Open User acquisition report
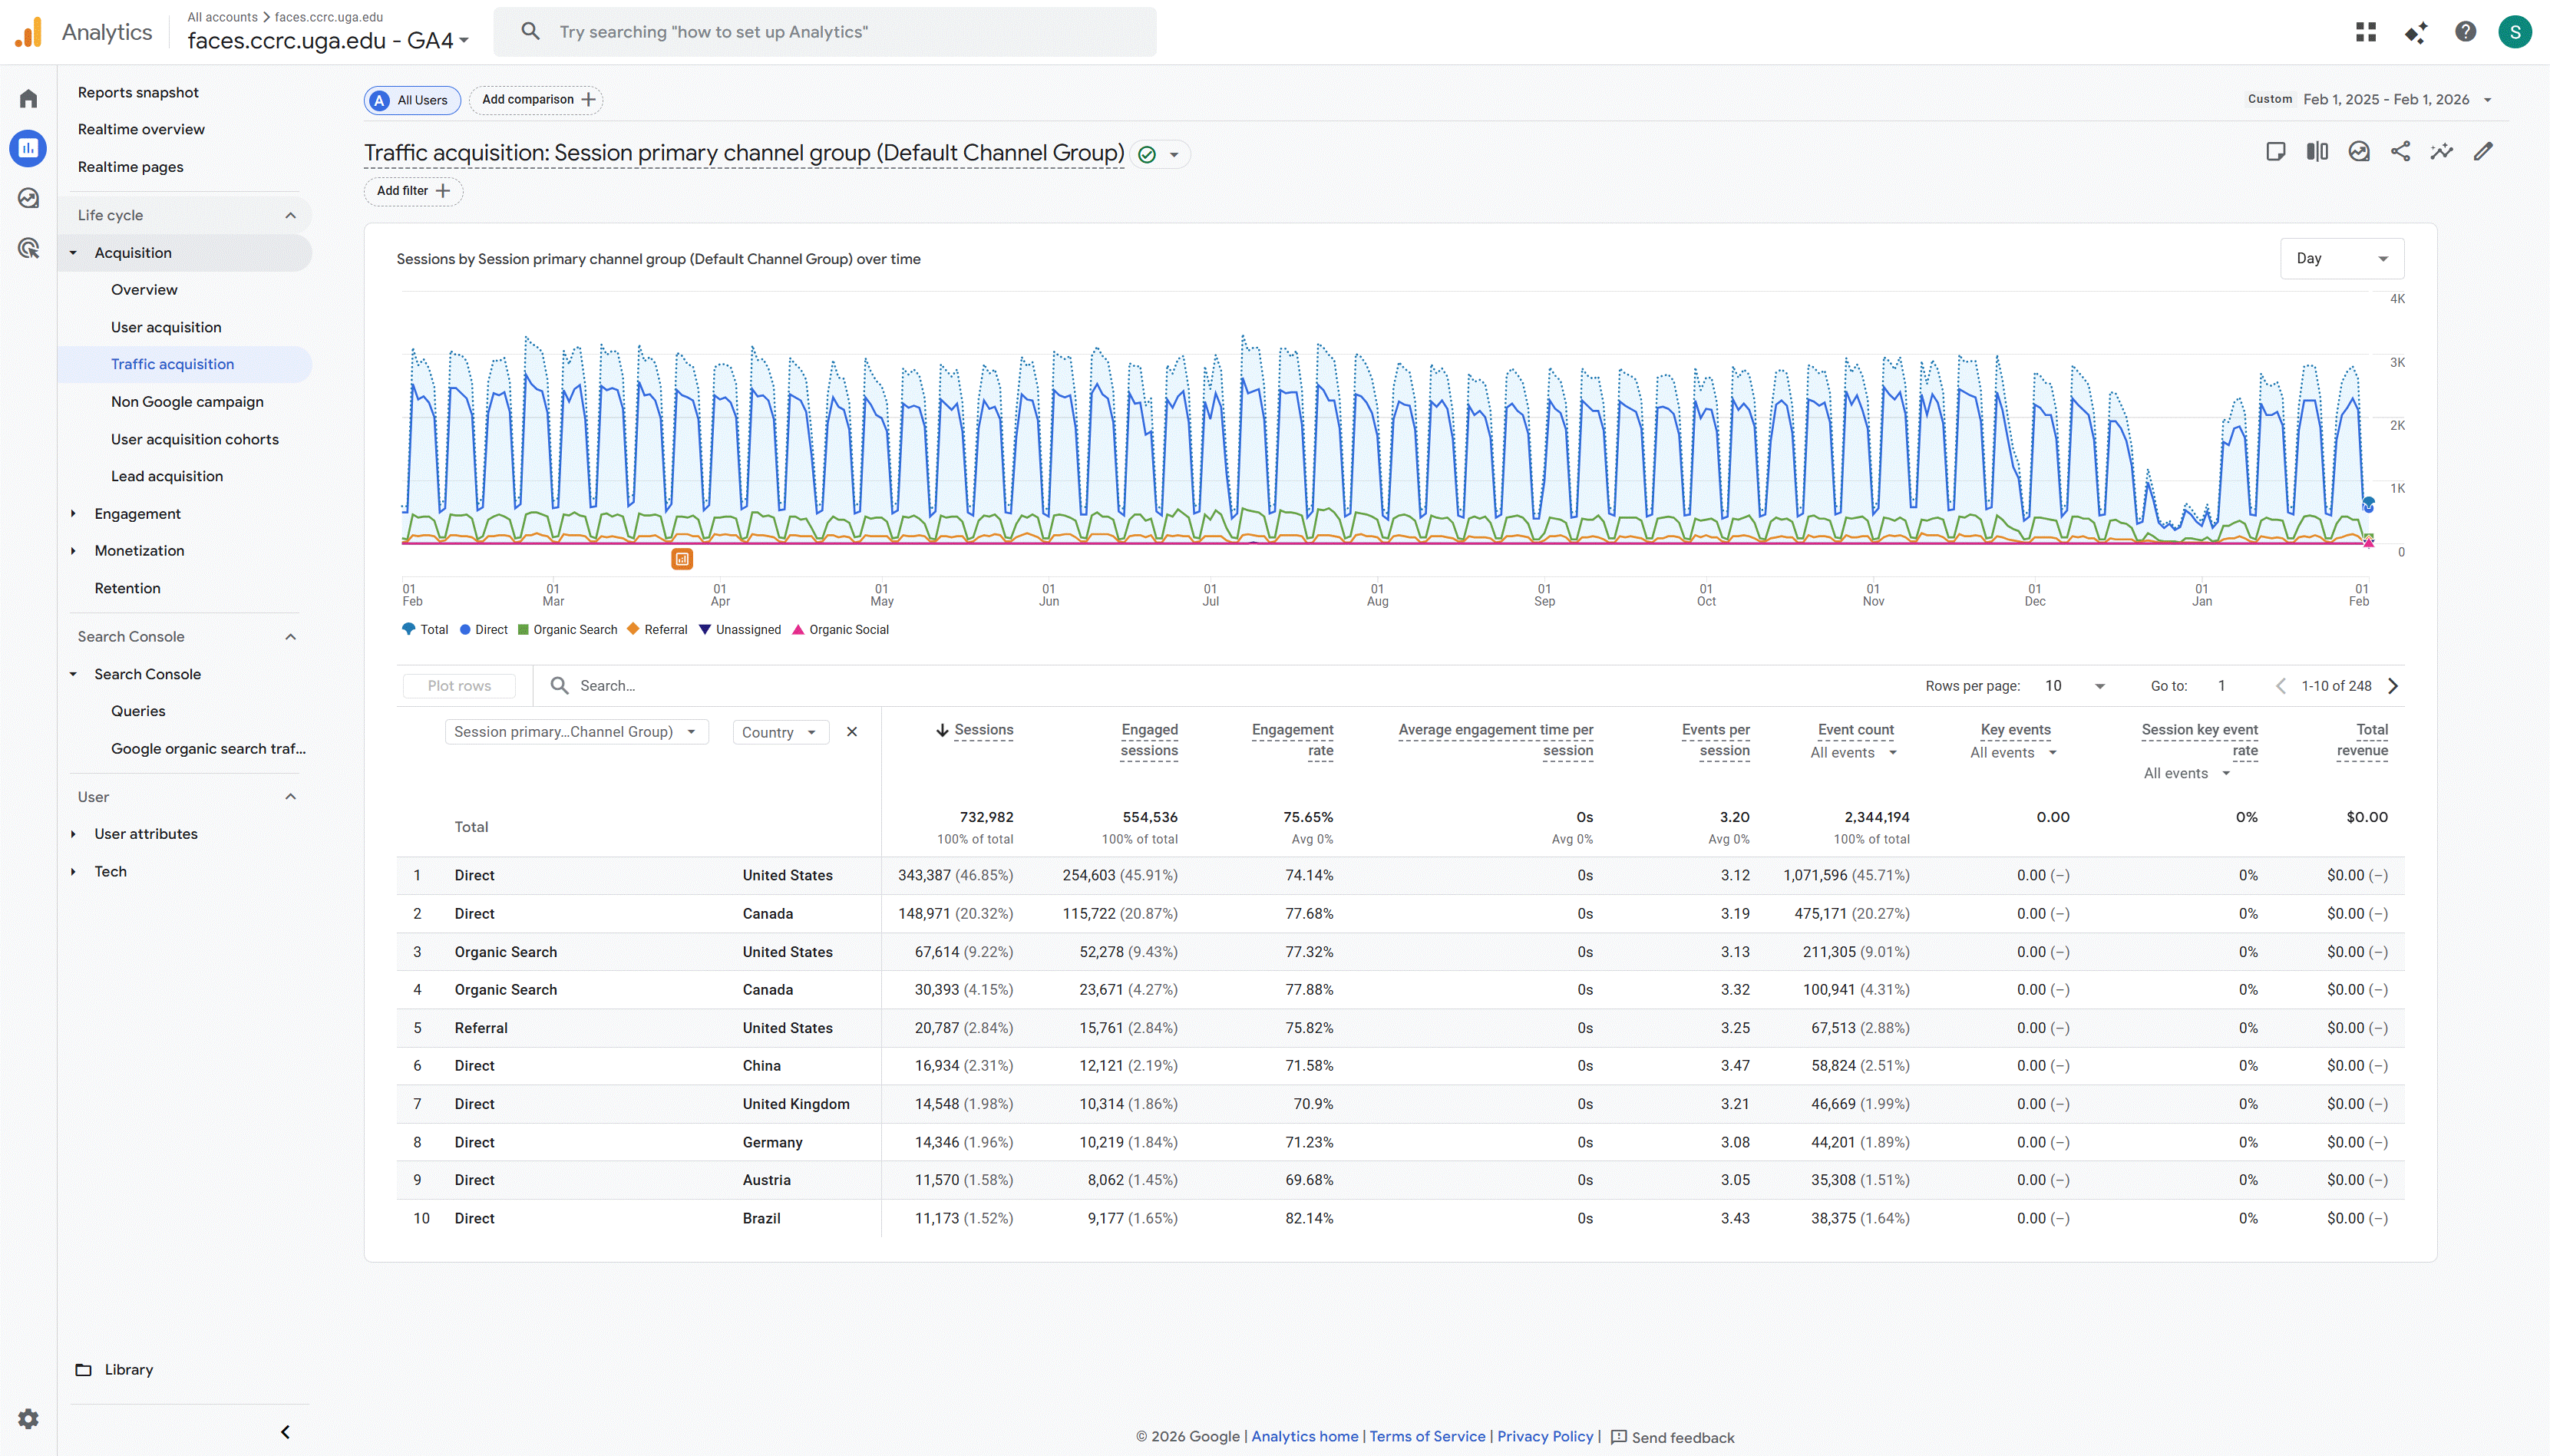2550x1456 pixels. pyautogui.click(x=166, y=327)
